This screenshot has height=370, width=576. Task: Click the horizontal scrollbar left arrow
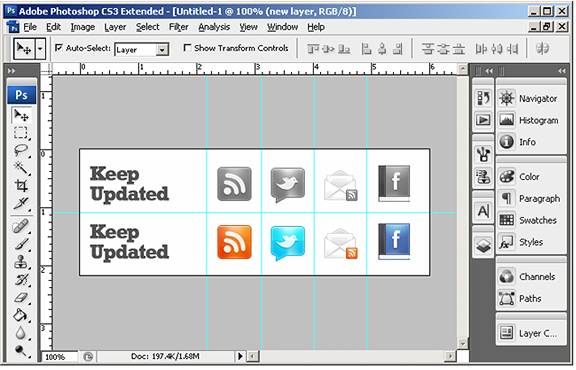click(x=253, y=356)
